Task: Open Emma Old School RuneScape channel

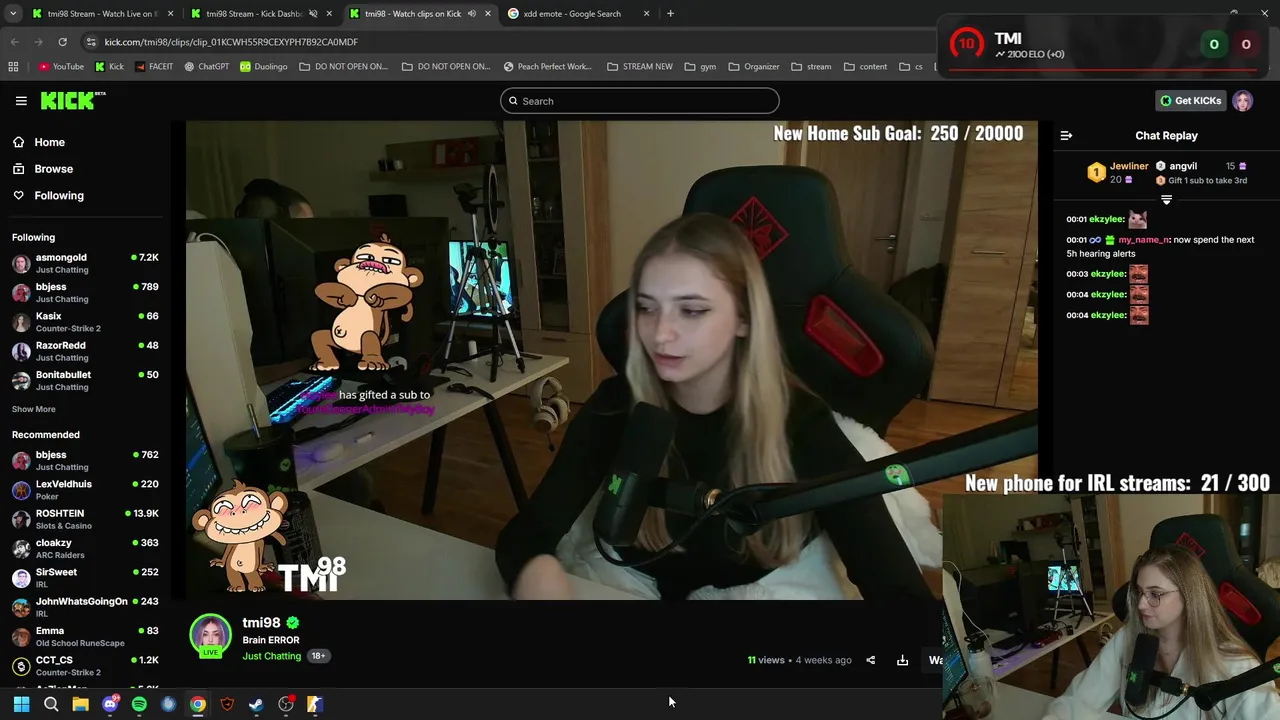Action: tap(85, 636)
